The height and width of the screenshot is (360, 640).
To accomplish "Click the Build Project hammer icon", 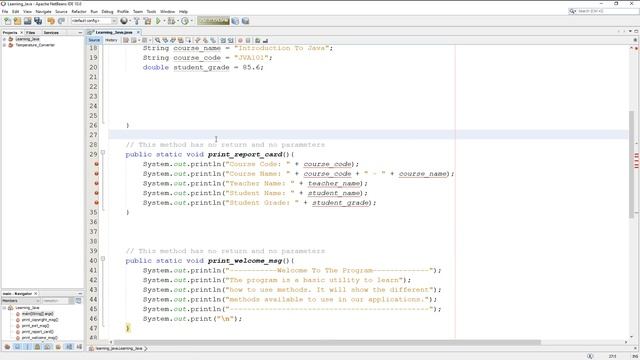I will 137,21.
